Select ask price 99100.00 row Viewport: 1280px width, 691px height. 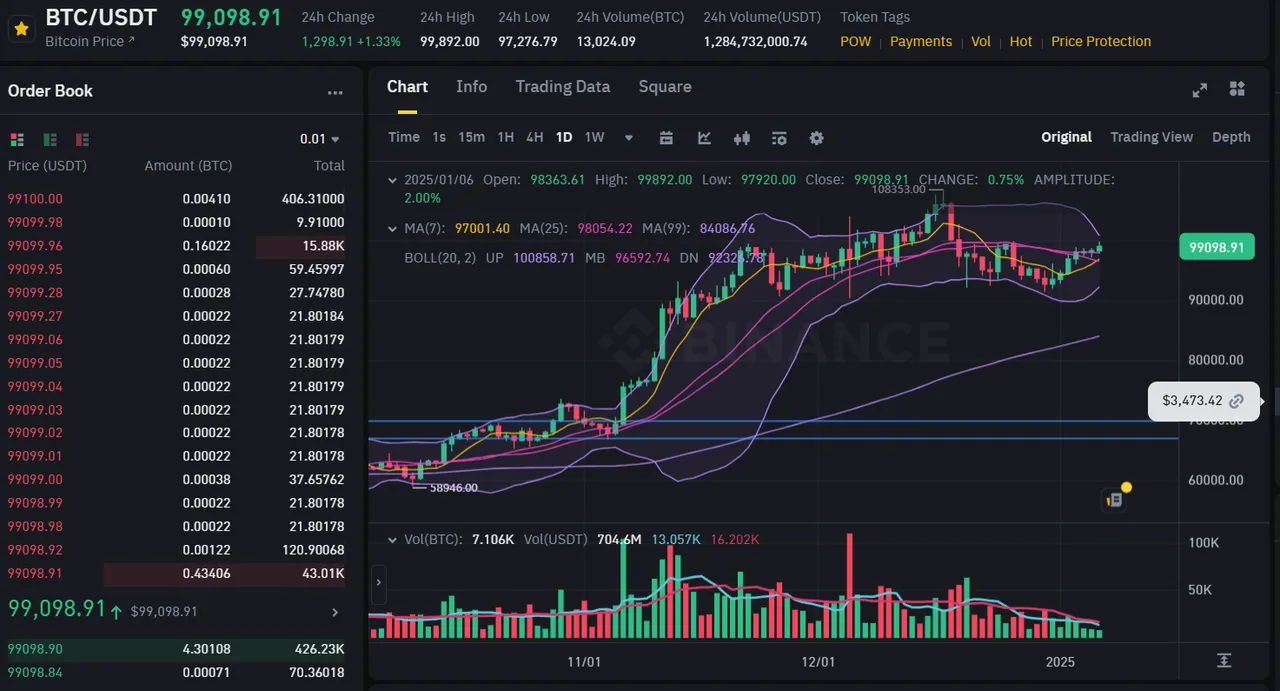(x=176, y=199)
